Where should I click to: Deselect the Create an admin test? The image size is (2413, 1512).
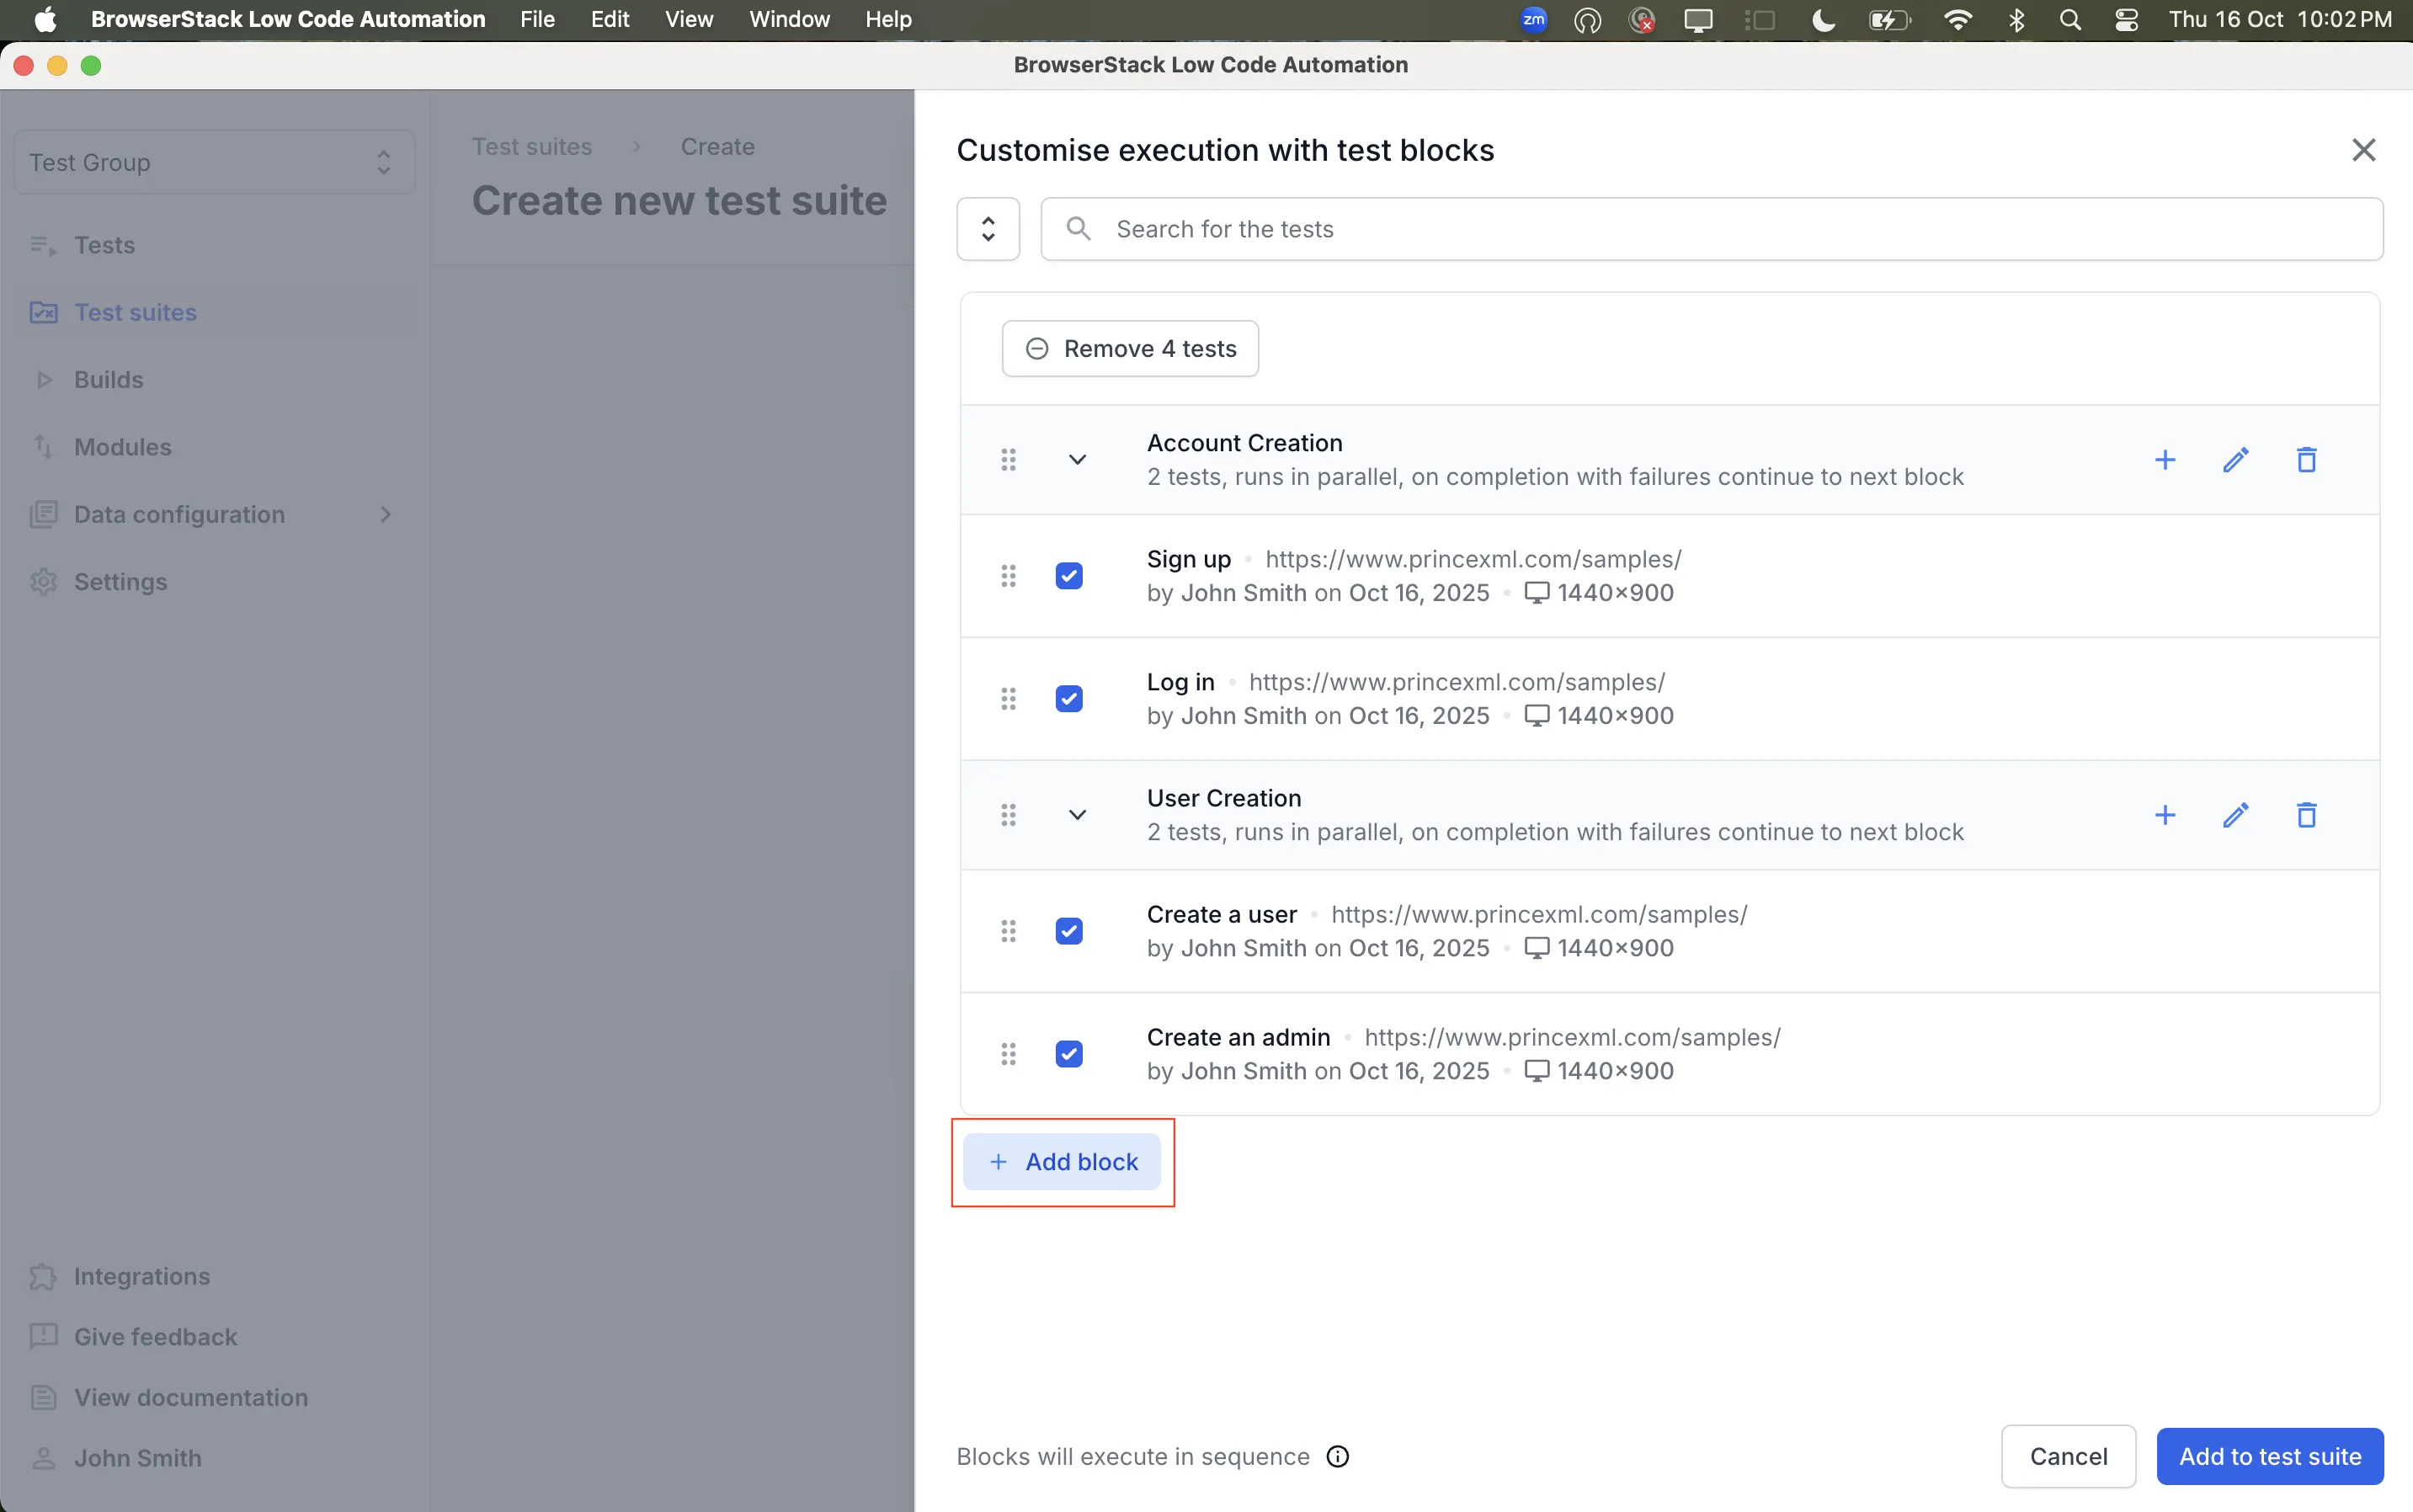(1069, 1053)
